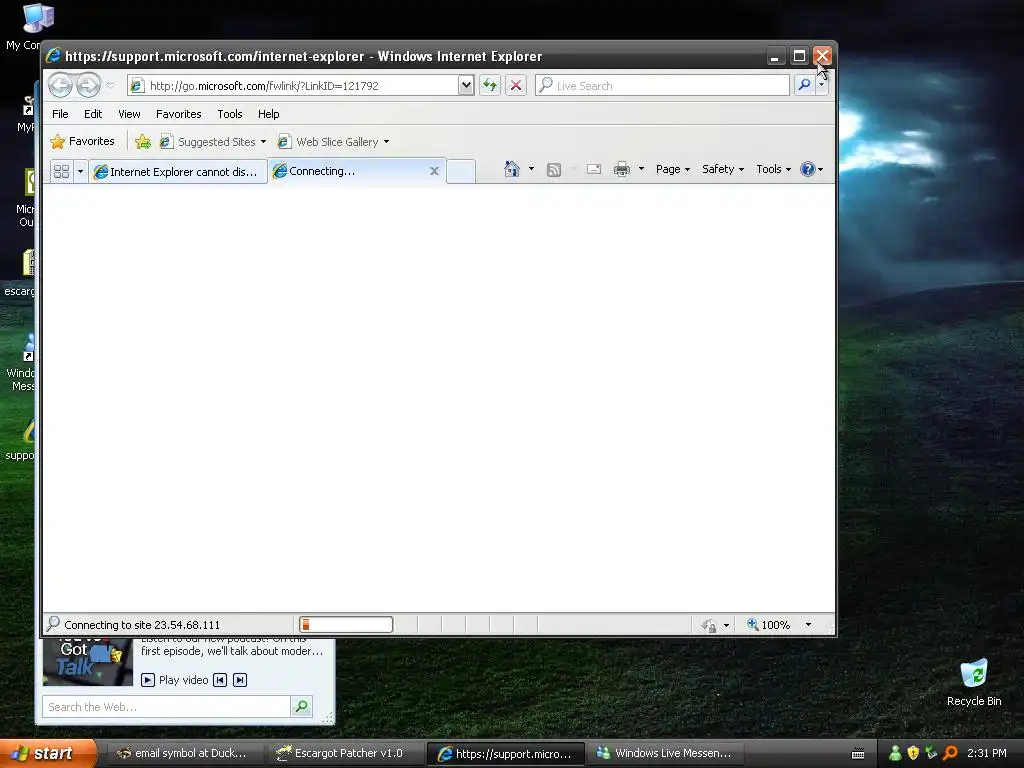The width and height of the screenshot is (1024, 768).
Task: Open the Favorites center star button
Action: click(82, 141)
